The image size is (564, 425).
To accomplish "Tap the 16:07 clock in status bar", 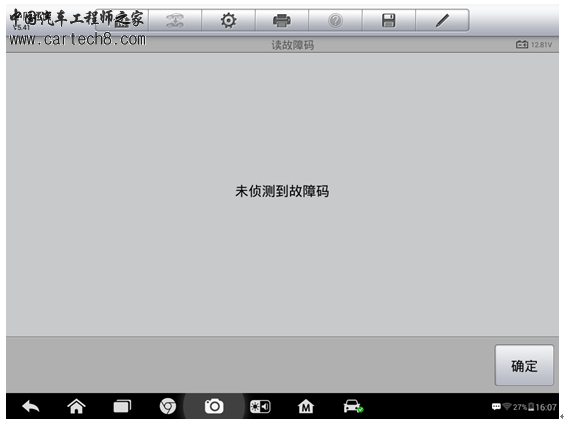I will click(x=546, y=407).
